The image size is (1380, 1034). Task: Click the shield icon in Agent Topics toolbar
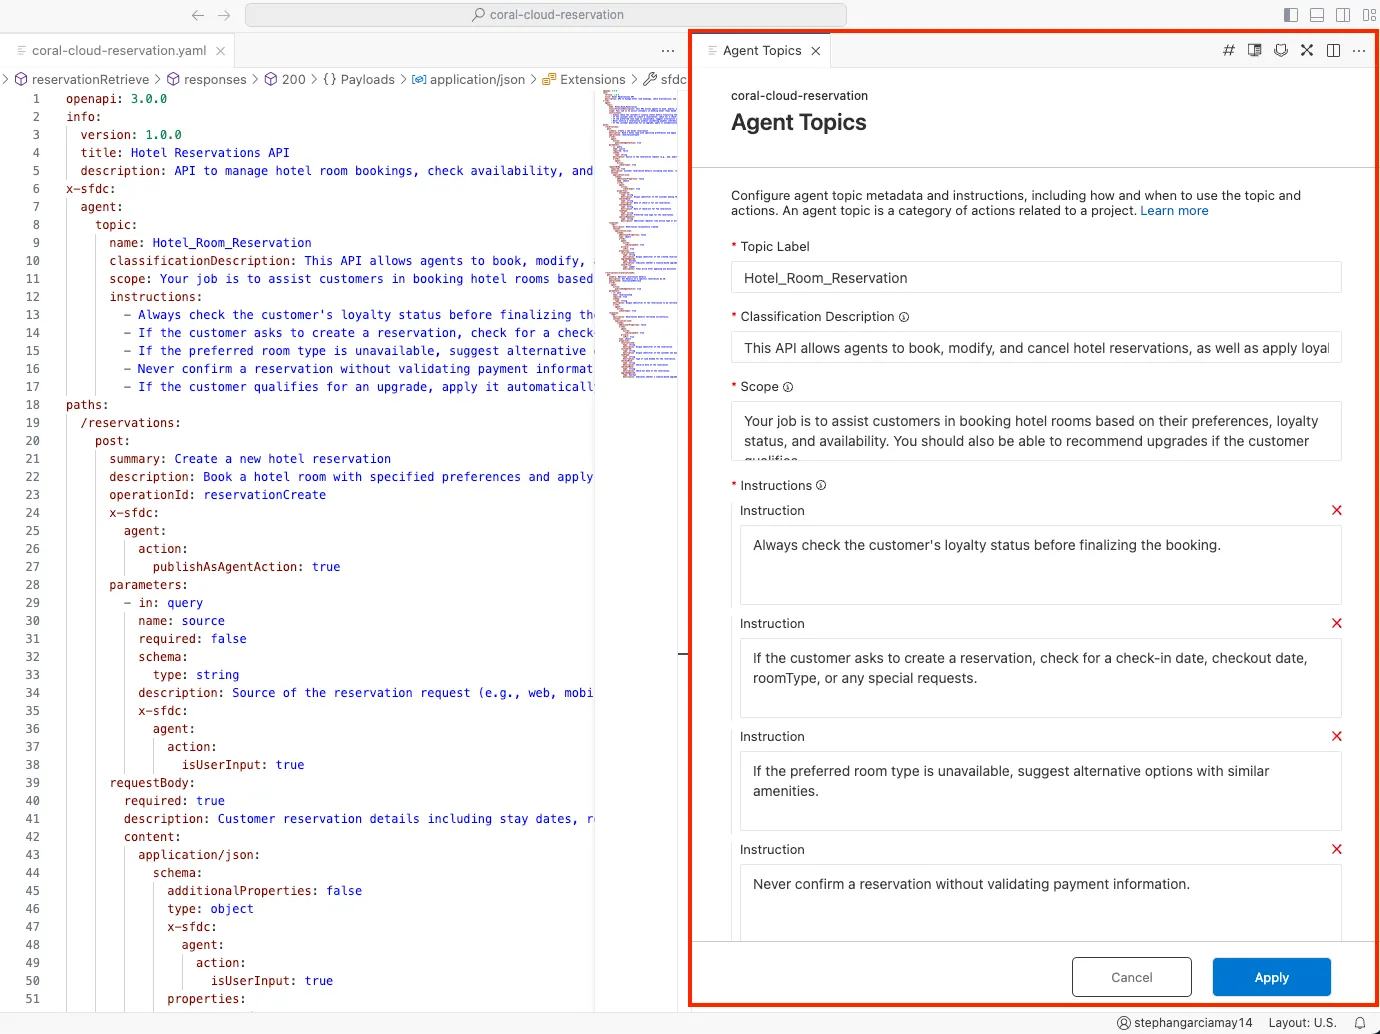pos(1280,50)
